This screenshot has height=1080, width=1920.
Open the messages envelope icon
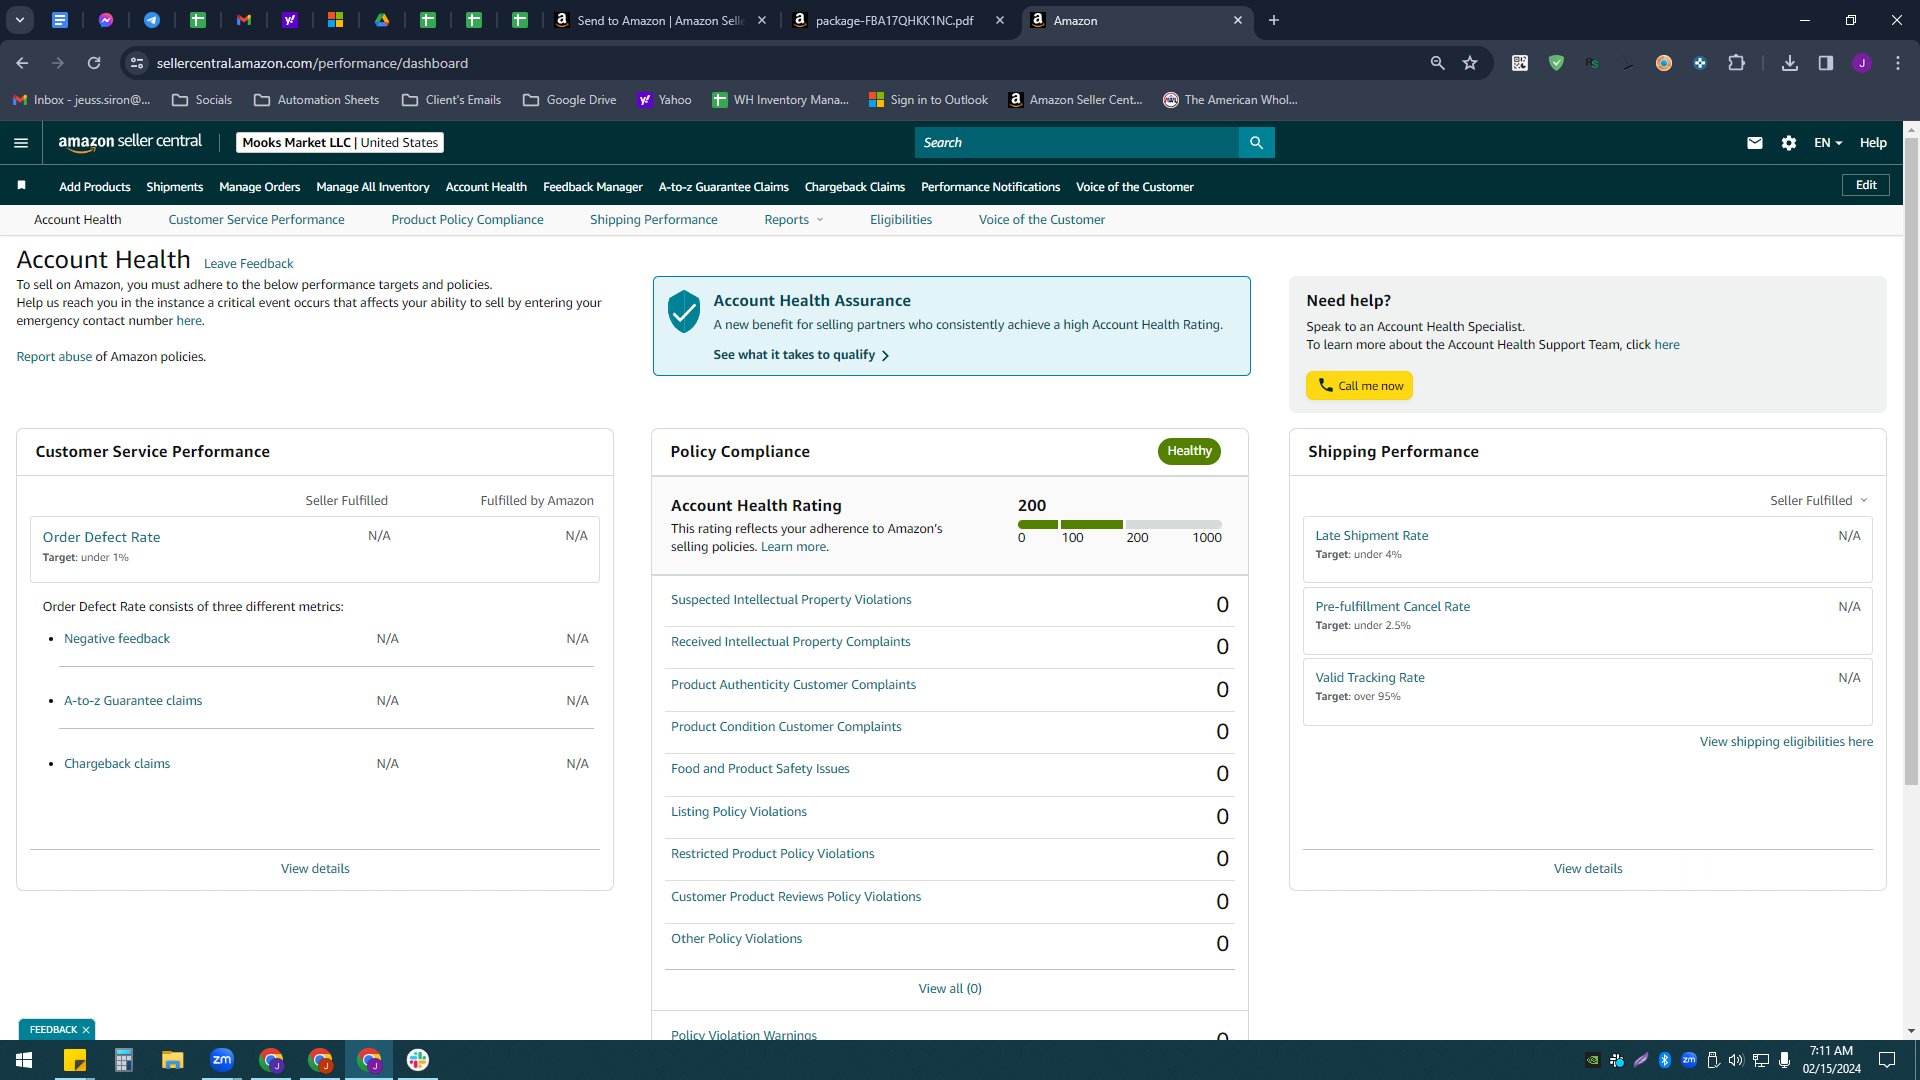click(x=1754, y=143)
